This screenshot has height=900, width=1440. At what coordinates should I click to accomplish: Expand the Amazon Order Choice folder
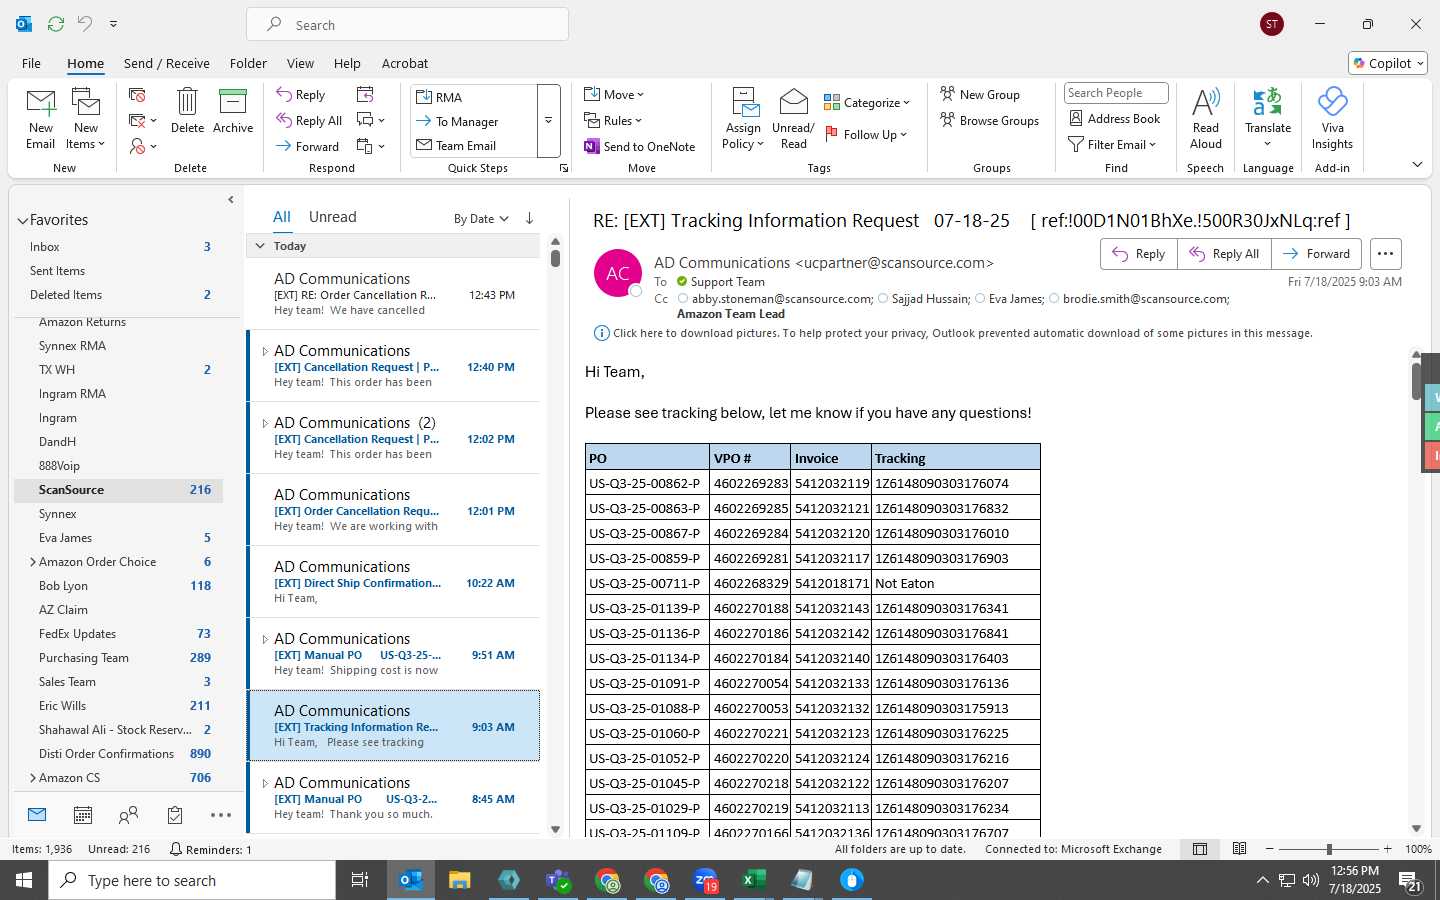[33, 562]
